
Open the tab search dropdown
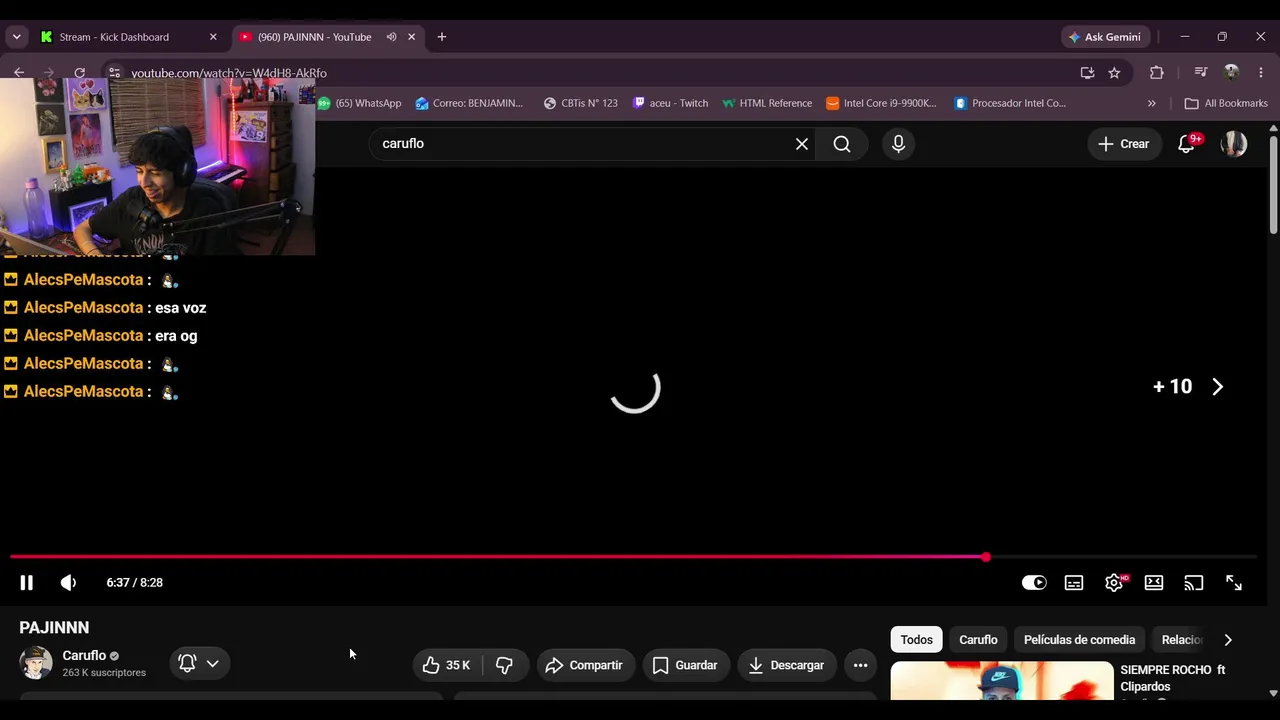[16, 37]
